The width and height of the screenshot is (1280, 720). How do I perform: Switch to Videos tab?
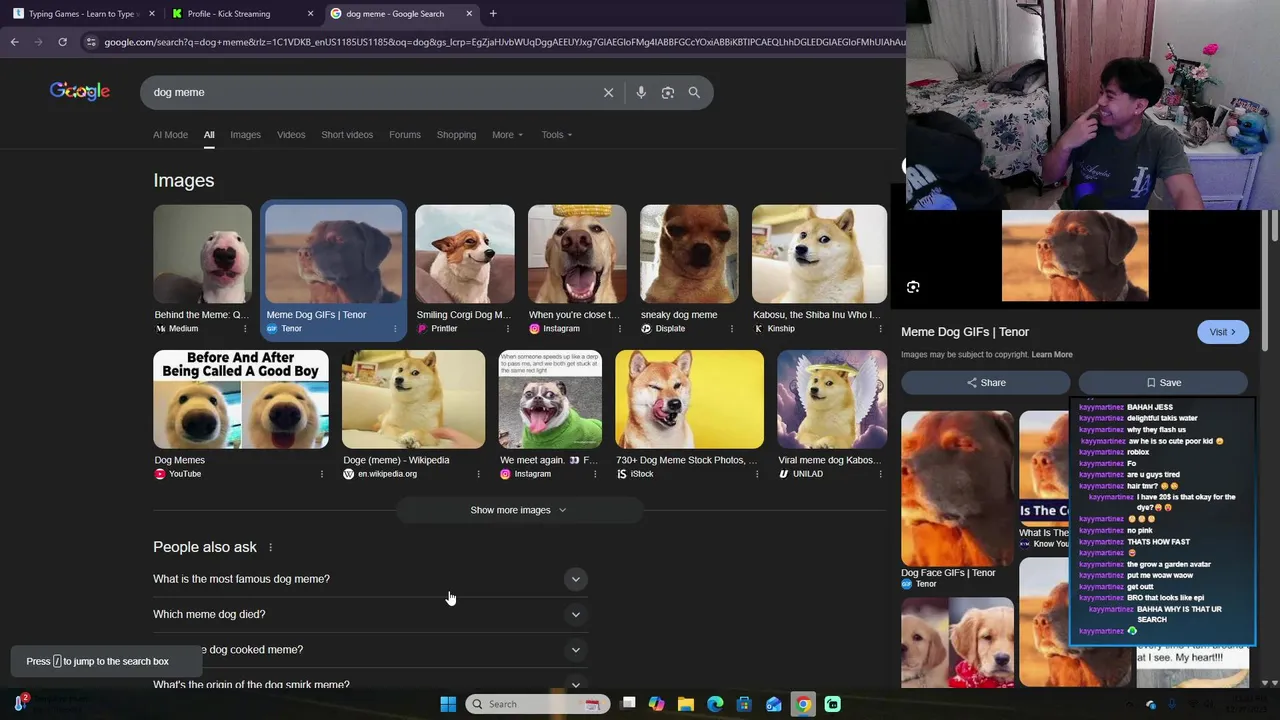tap(291, 135)
